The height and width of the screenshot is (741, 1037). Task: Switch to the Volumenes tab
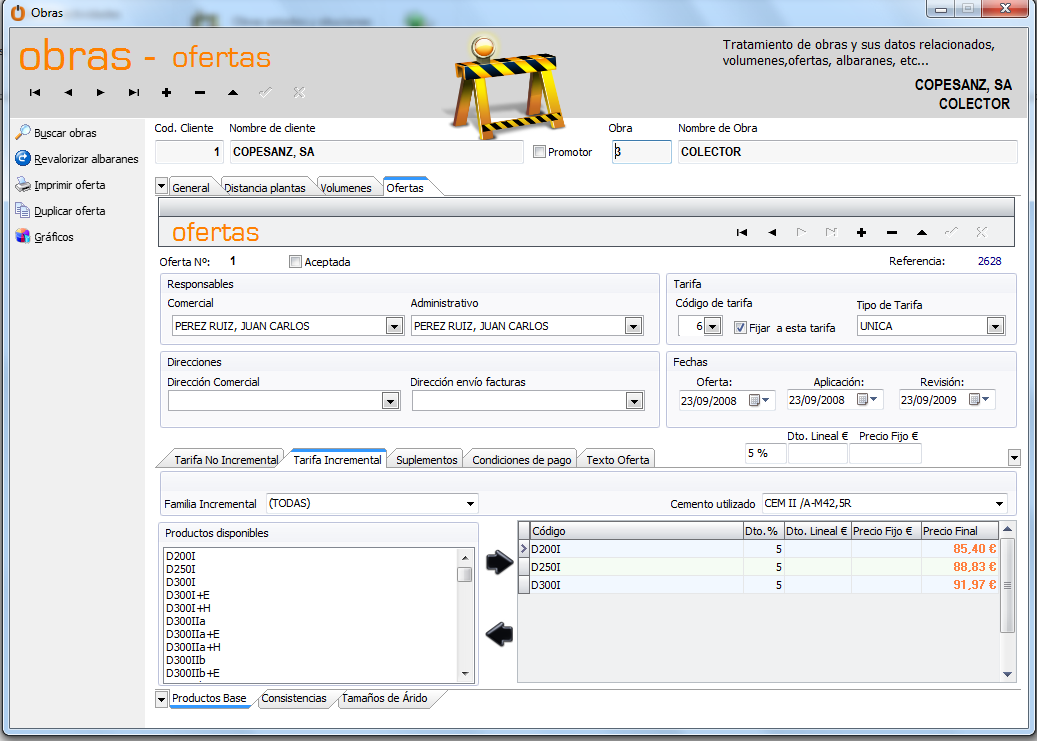(346, 188)
